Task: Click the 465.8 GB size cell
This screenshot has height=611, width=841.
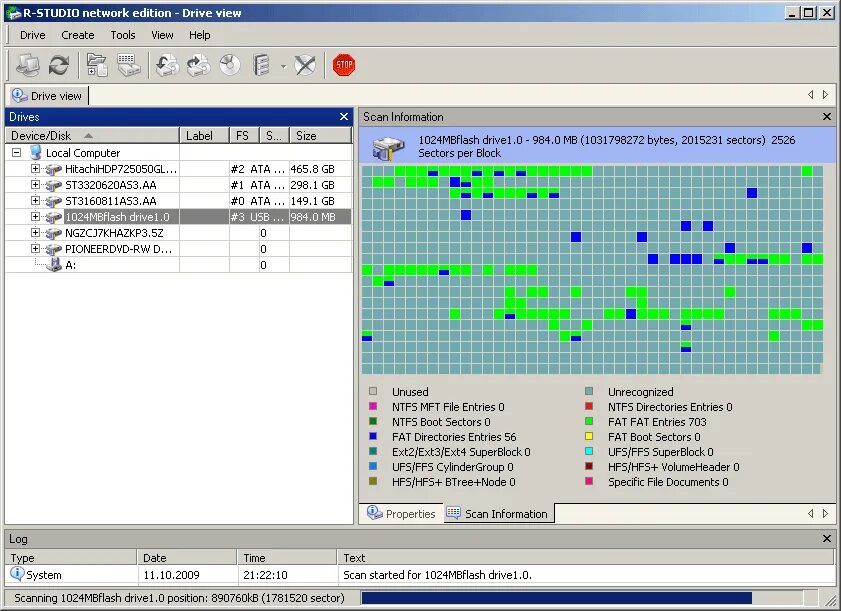Action: point(320,169)
